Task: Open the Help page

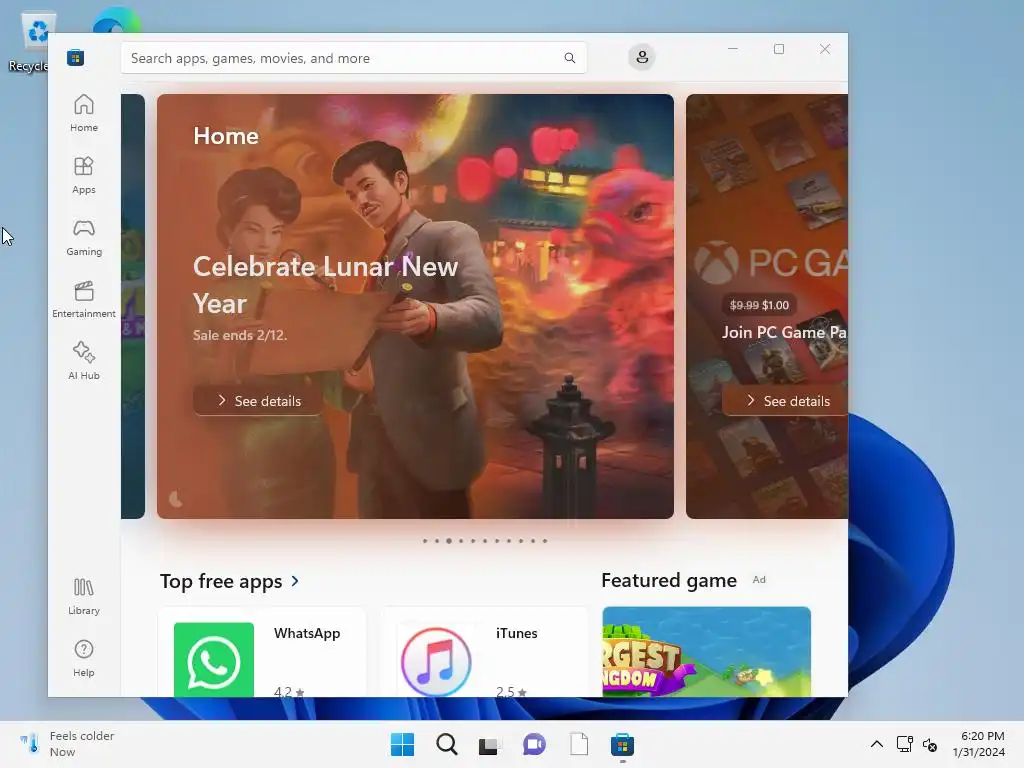Action: click(84, 658)
